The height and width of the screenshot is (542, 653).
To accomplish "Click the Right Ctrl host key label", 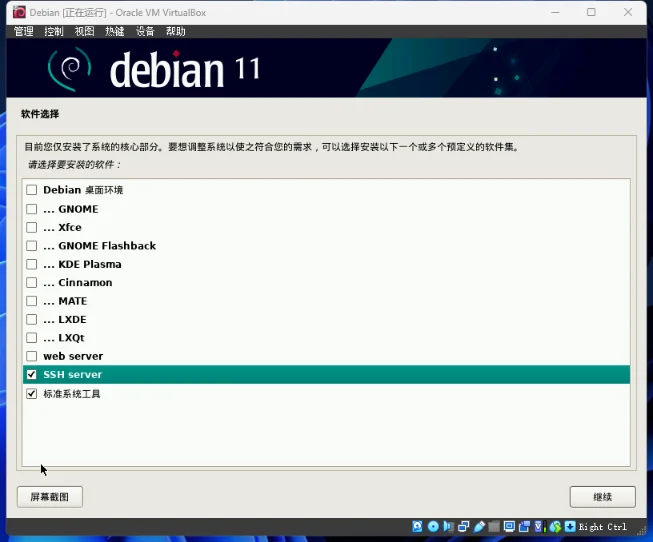I will [602, 527].
